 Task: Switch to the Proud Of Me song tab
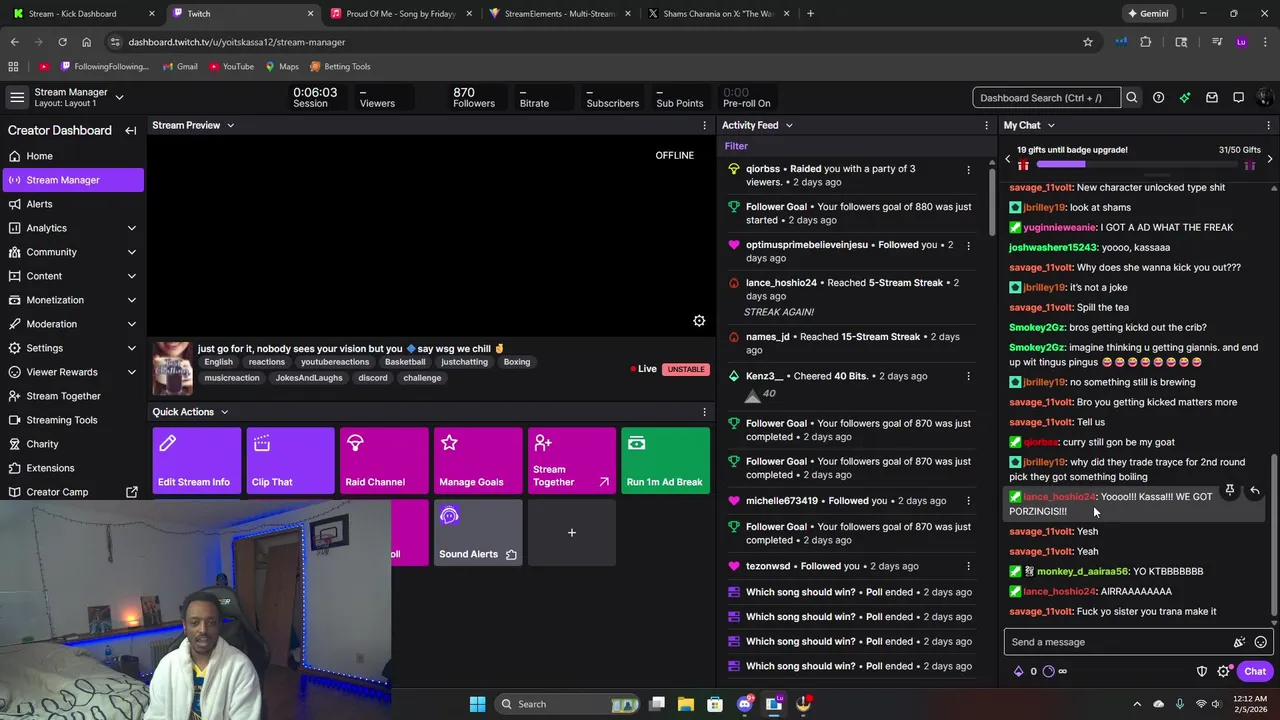coord(400,14)
